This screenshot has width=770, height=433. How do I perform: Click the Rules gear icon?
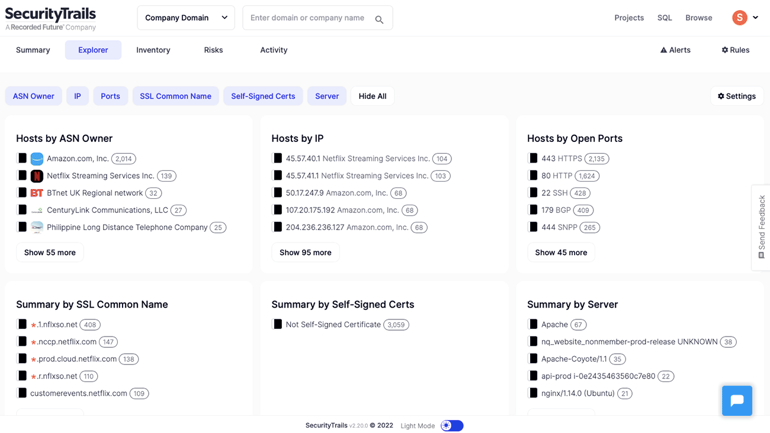(724, 50)
